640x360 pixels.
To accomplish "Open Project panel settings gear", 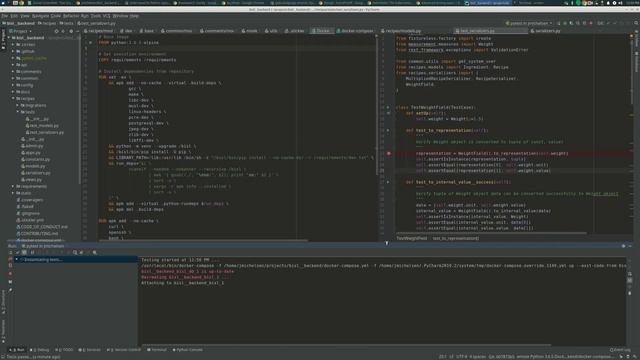I will pyautogui.click(x=71, y=31).
